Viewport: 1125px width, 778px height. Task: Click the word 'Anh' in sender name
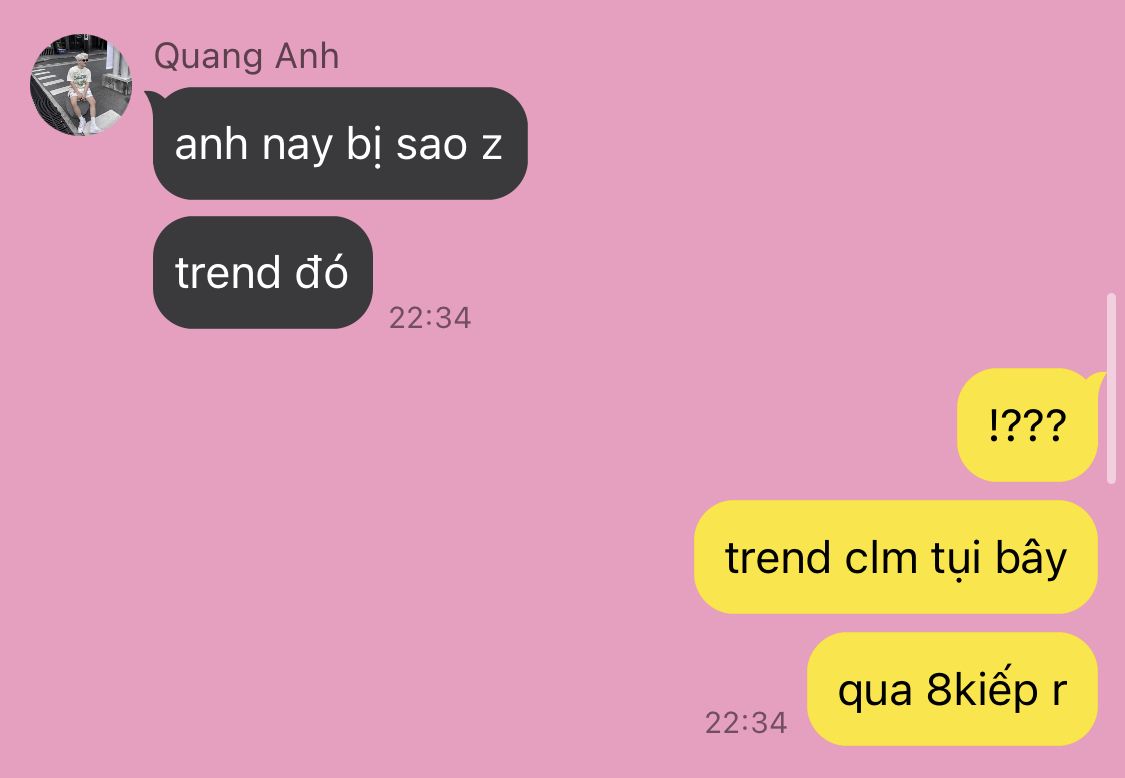[307, 57]
